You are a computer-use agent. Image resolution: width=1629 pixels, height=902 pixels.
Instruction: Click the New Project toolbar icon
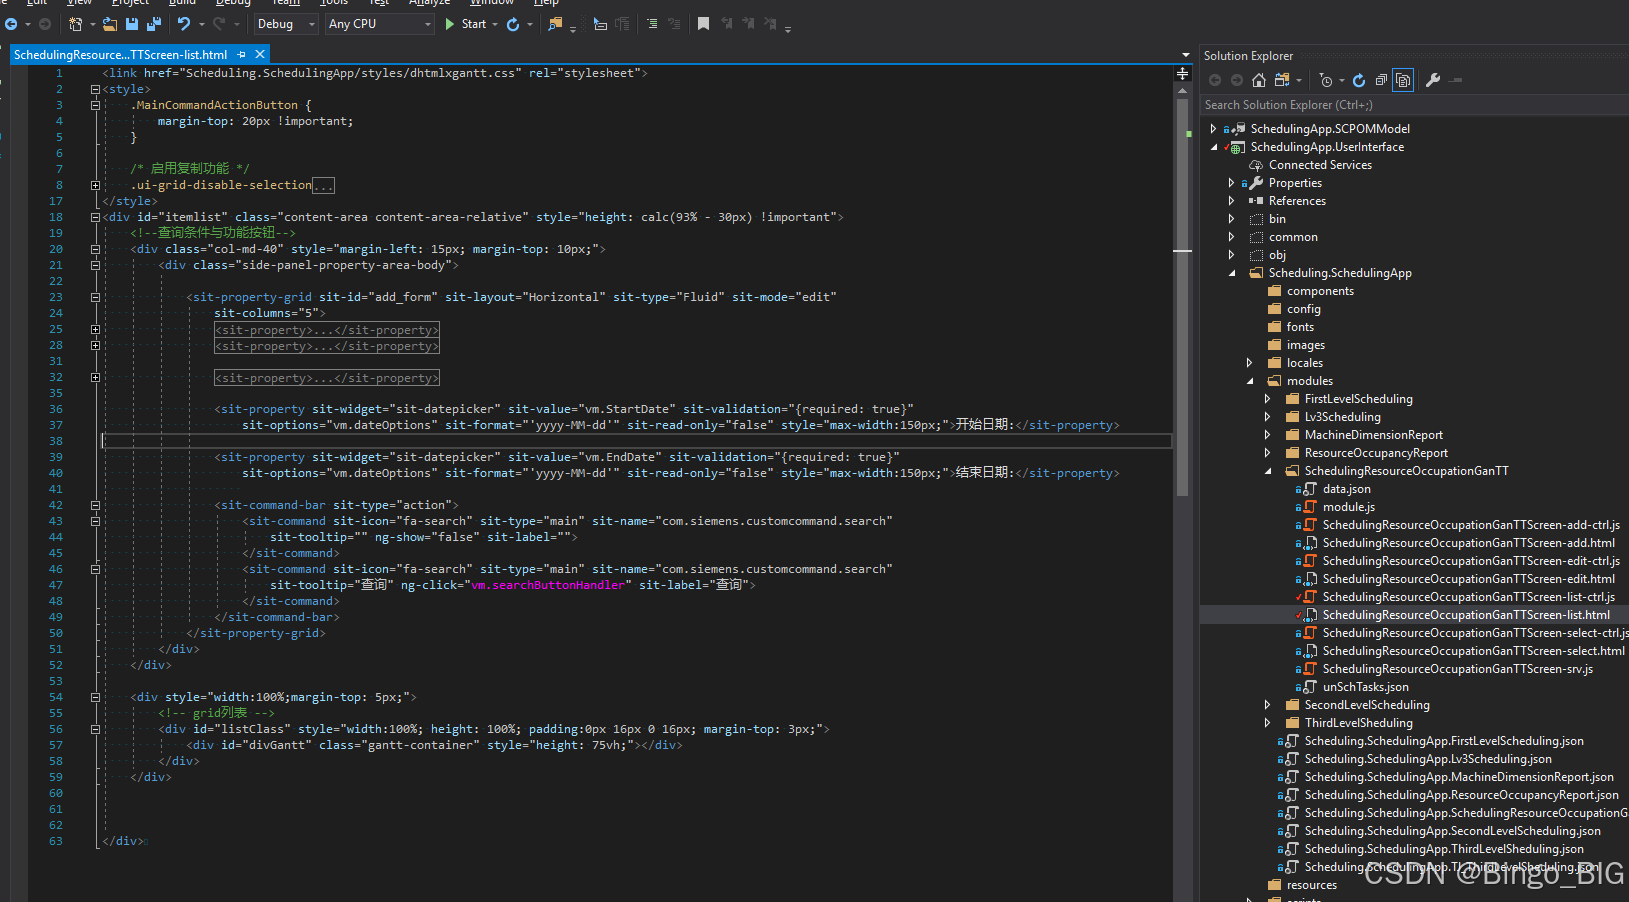point(75,24)
